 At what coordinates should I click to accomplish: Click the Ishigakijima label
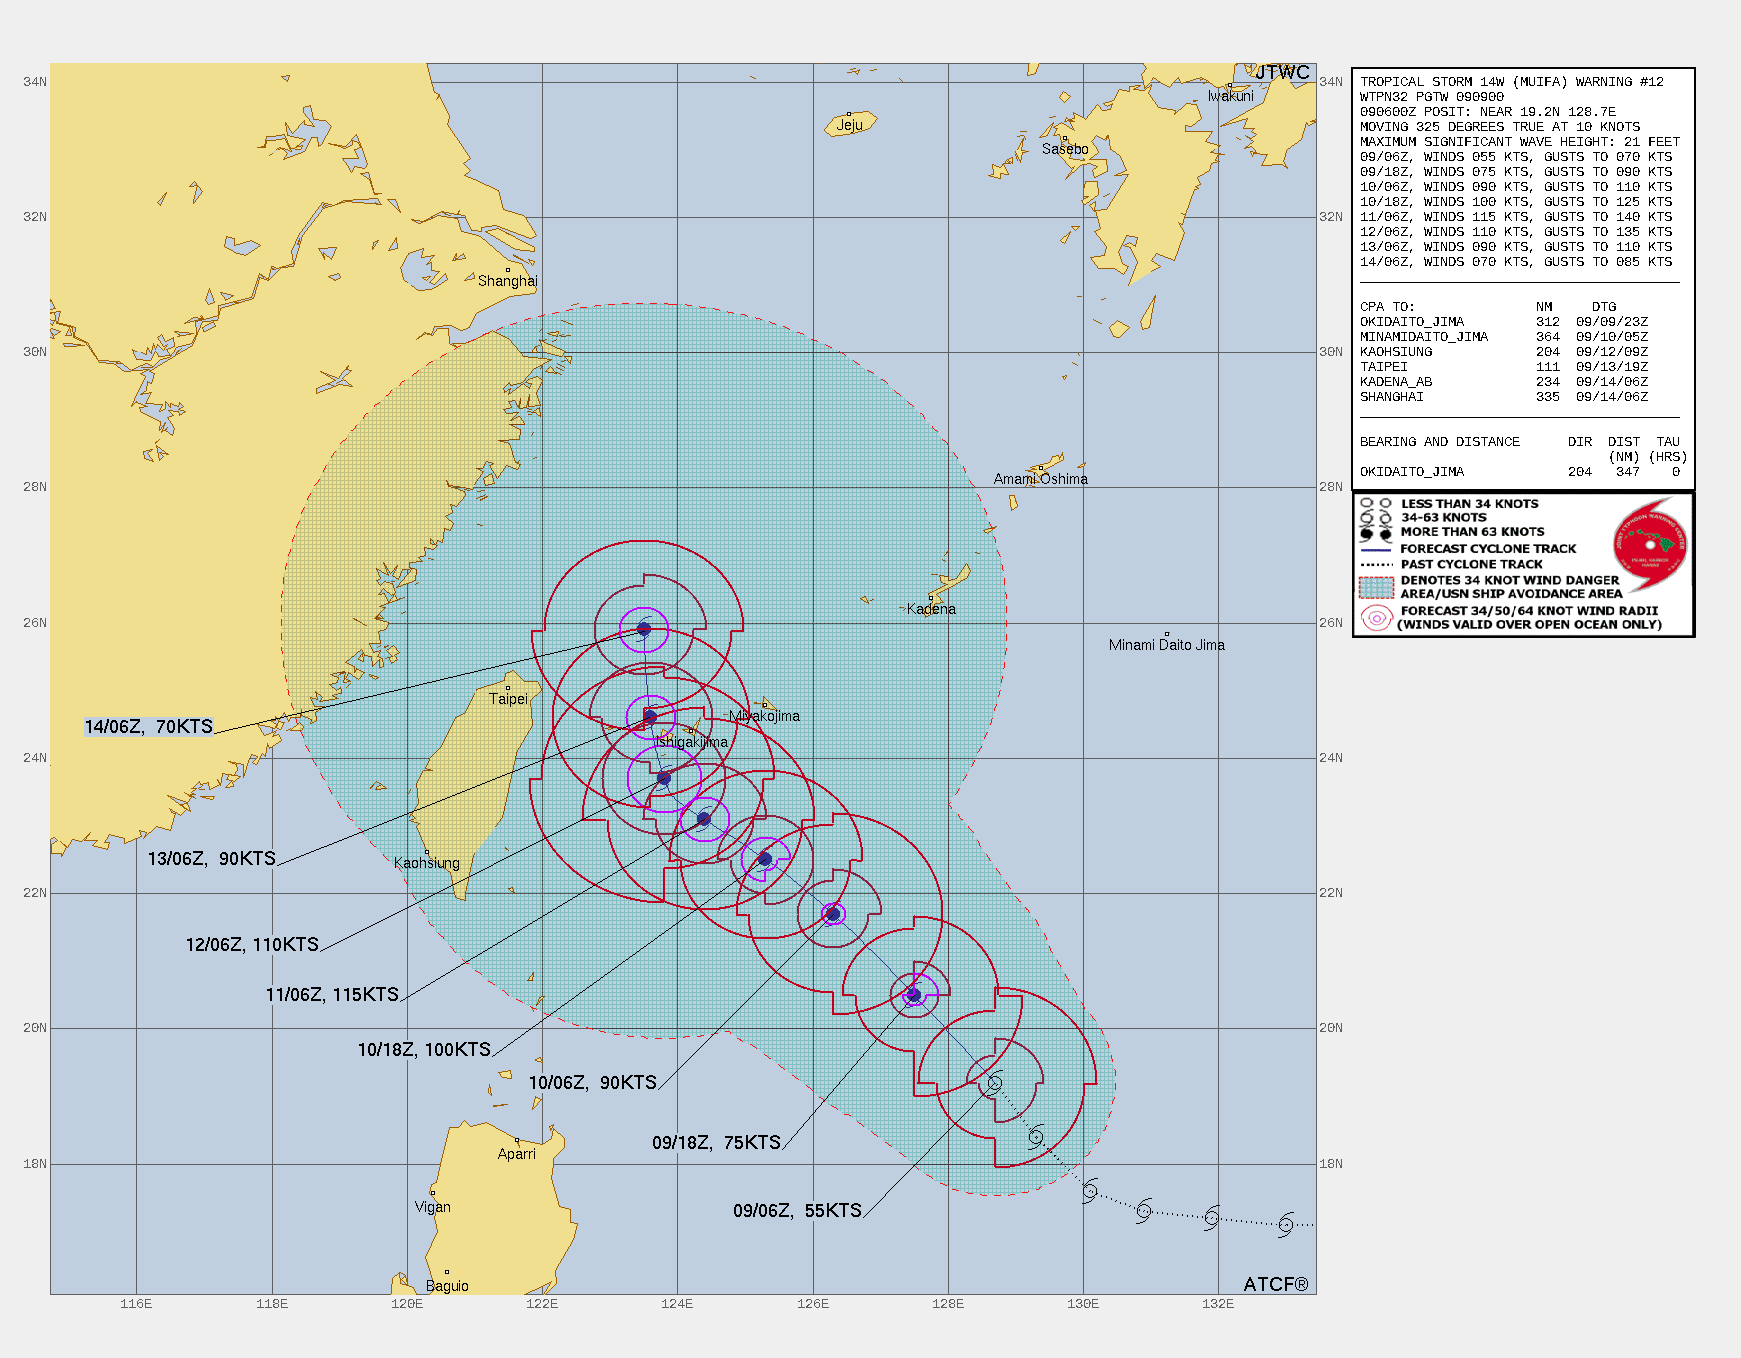click(691, 742)
